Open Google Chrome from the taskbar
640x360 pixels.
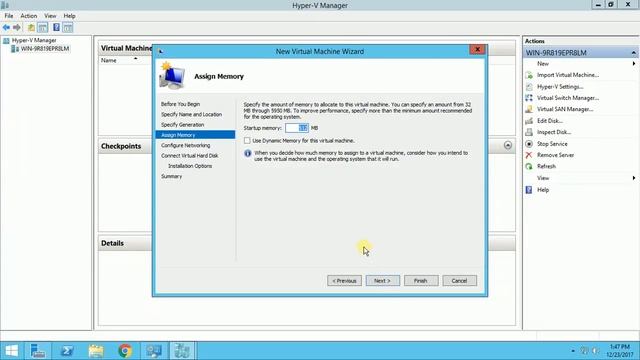(x=125, y=351)
